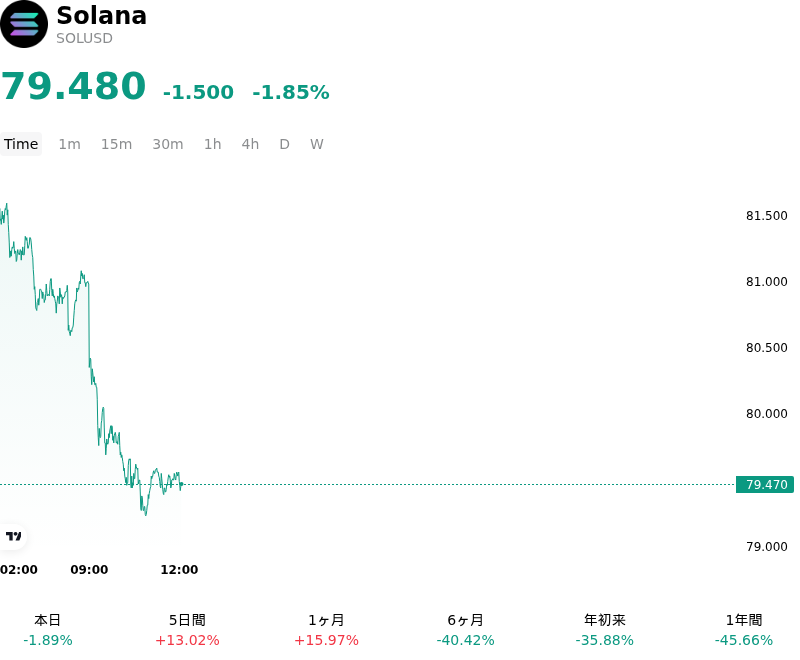Viewport: 800px width, 660px height.
Task: Select the 1年間 performance range
Action: click(744, 630)
